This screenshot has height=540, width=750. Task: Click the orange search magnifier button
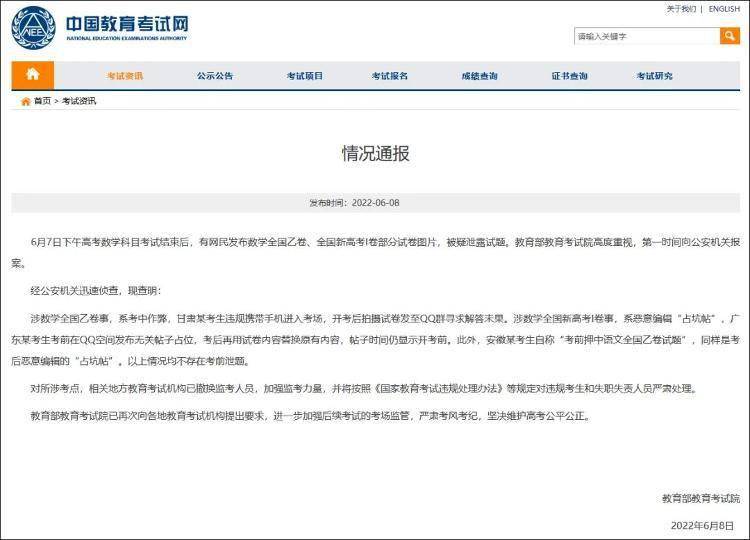(729, 36)
